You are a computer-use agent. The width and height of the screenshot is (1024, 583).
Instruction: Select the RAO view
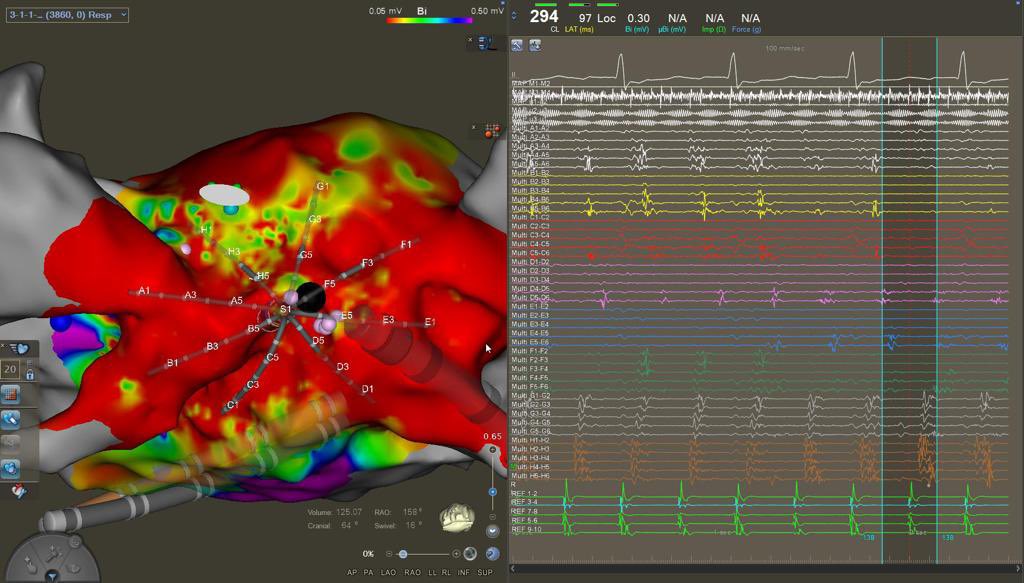[412, 573]
